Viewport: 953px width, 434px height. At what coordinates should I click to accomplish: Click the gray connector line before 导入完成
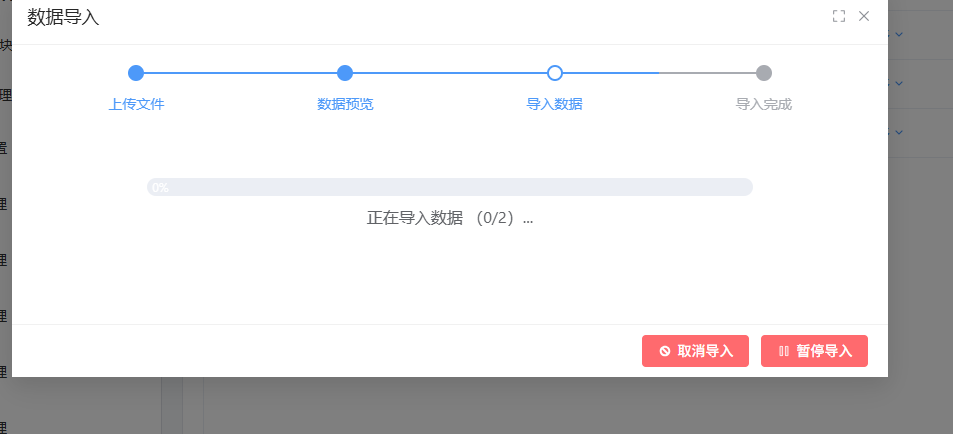(x=707, y=73)
